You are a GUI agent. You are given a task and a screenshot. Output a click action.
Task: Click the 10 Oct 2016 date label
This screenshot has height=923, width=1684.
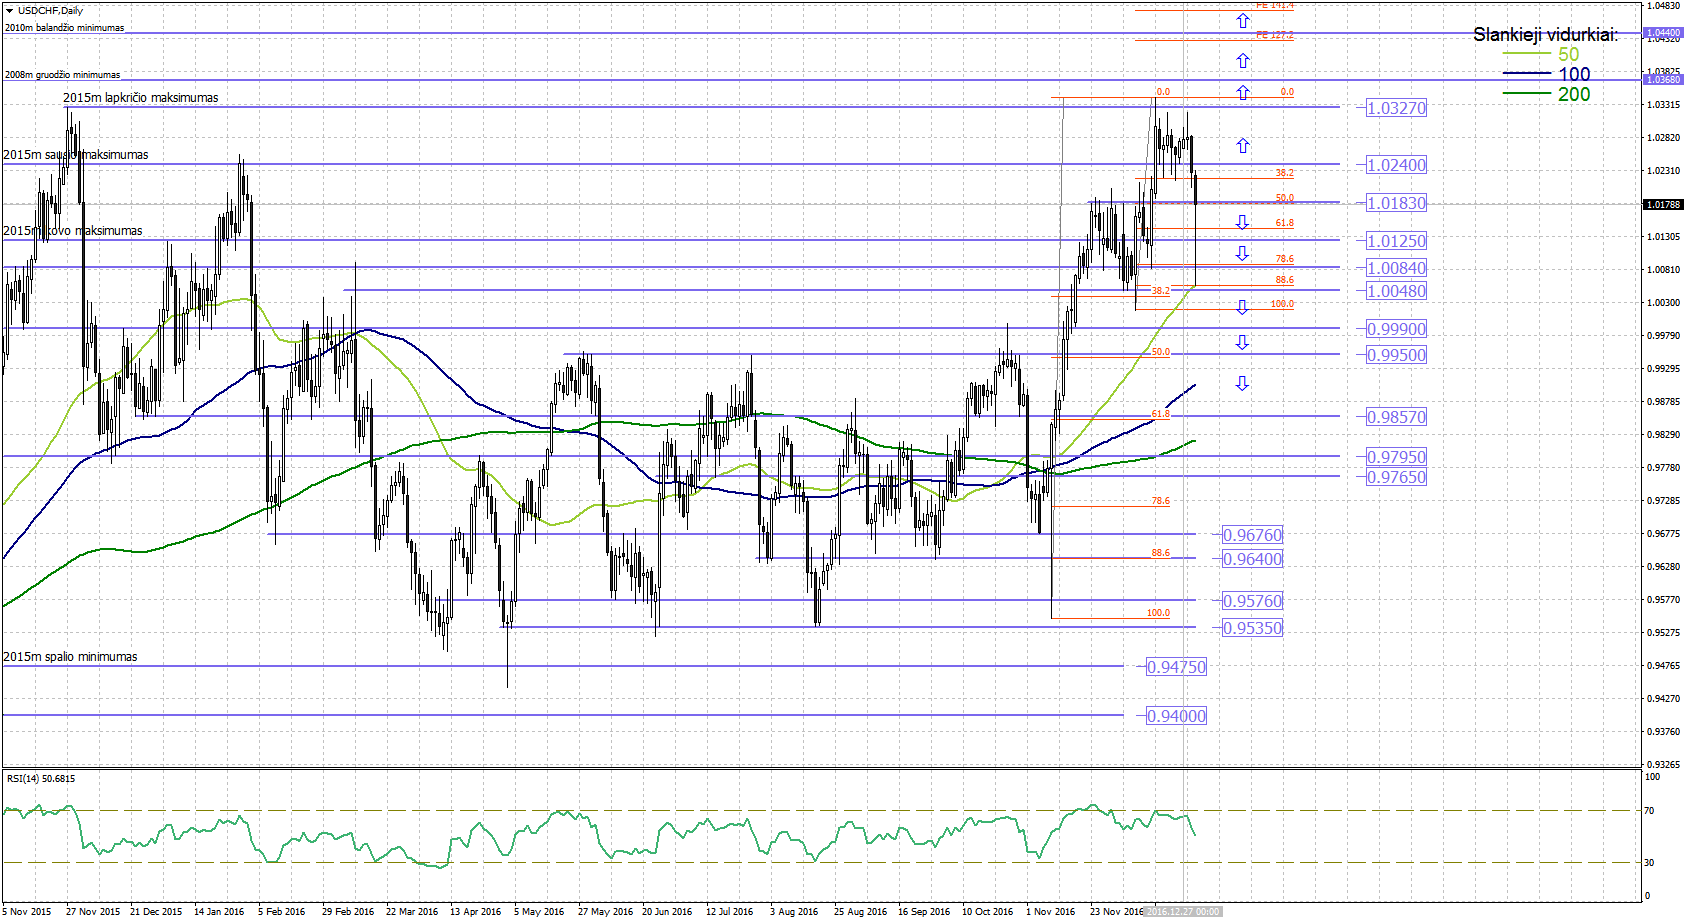[x=987, y=912]
